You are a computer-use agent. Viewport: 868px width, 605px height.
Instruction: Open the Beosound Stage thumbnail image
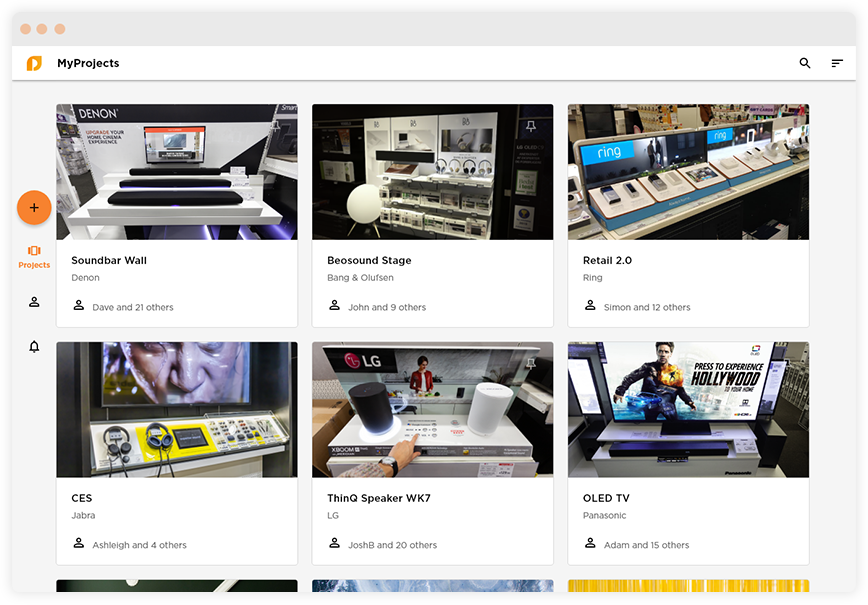point(432,172)
